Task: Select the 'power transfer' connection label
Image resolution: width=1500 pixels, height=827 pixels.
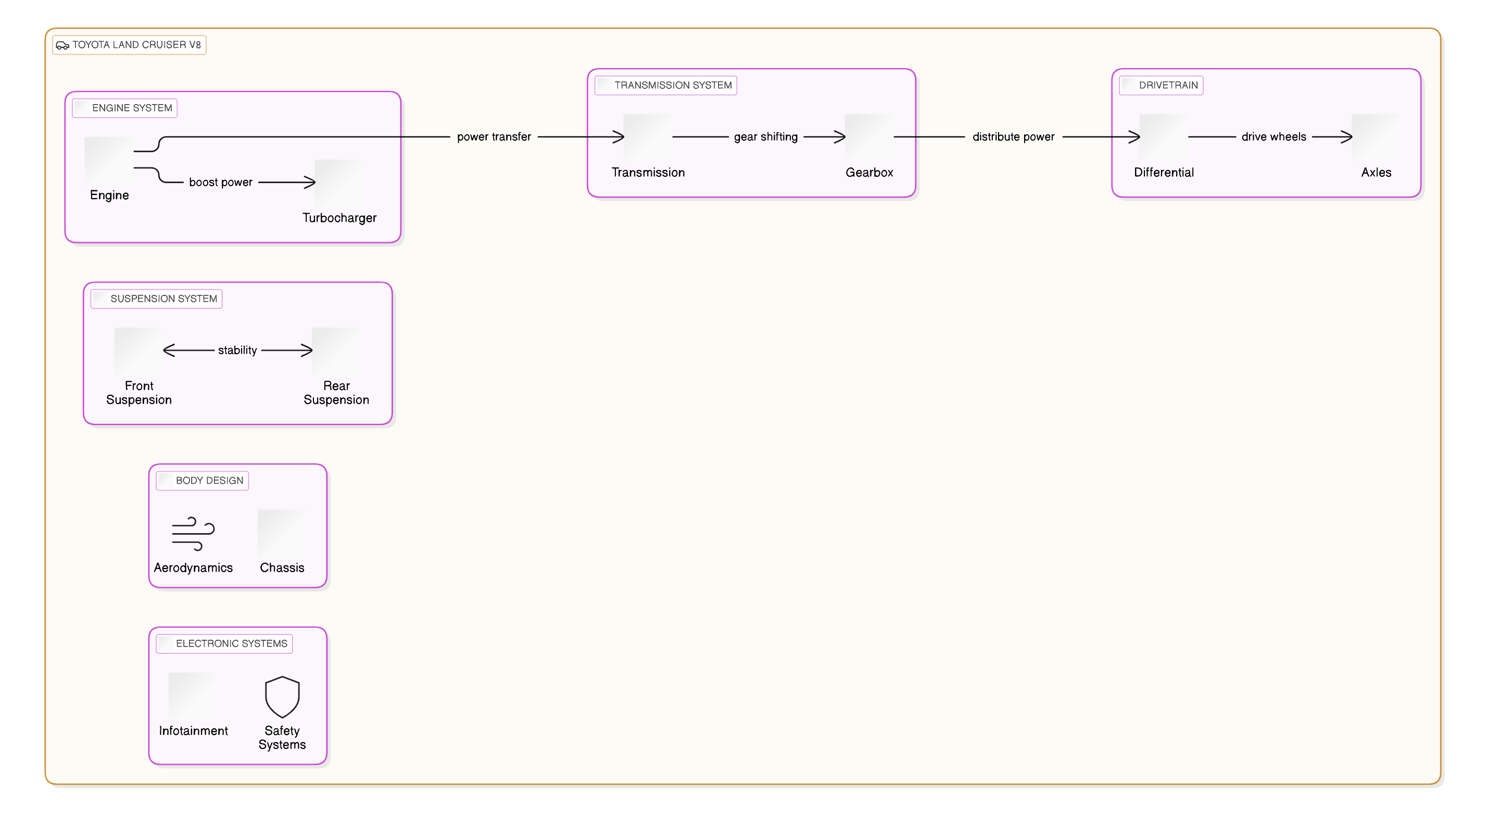Action: (x=494, y=137)
